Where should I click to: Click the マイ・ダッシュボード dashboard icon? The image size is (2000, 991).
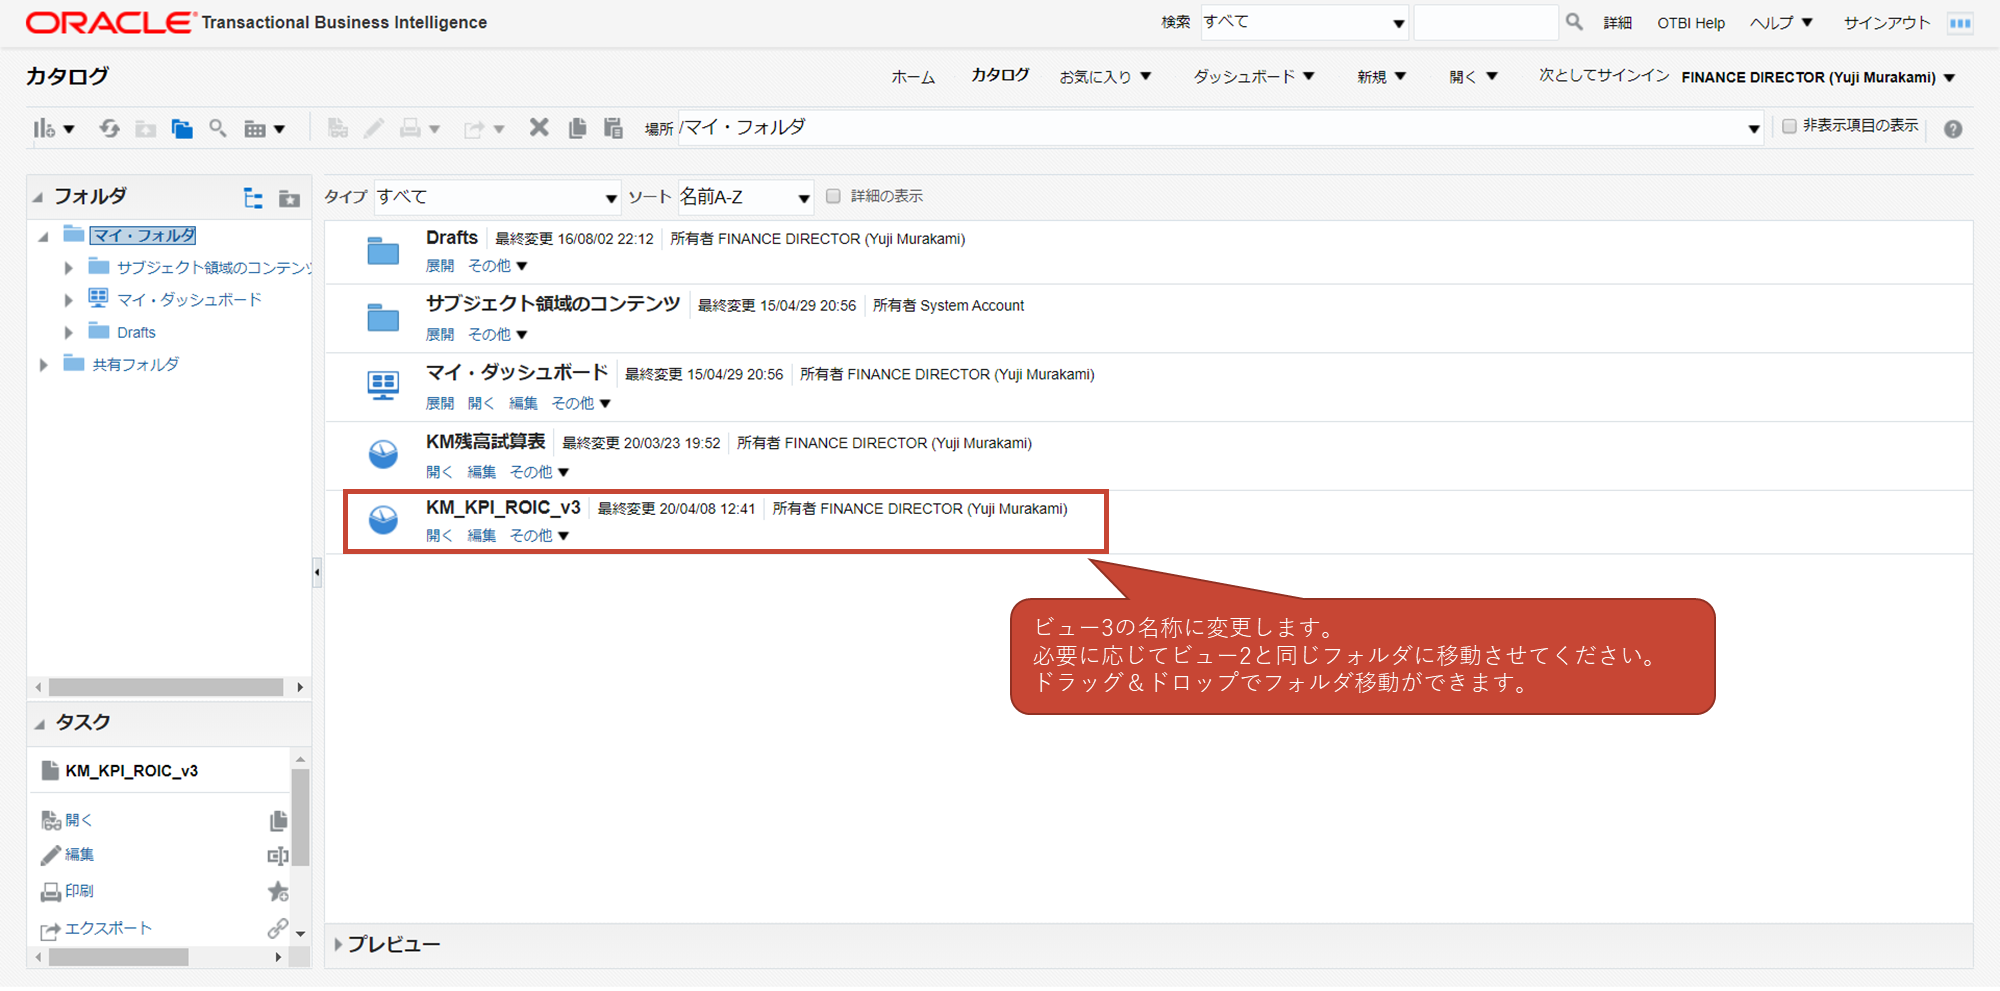383,385
